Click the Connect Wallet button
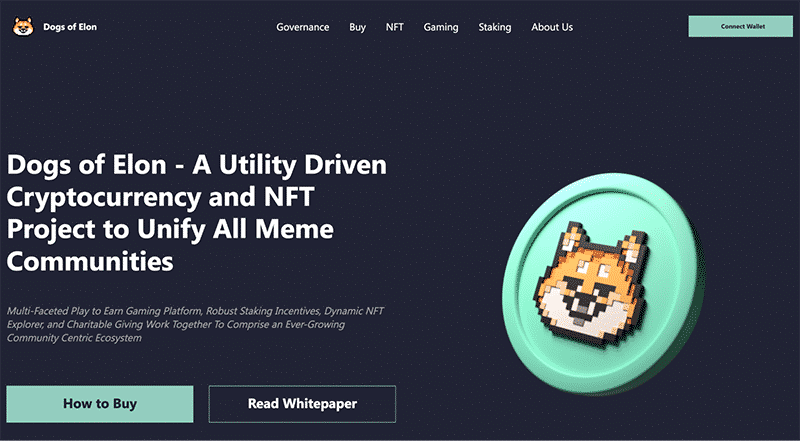Viewport: 800px width, 441px height. 741,26
